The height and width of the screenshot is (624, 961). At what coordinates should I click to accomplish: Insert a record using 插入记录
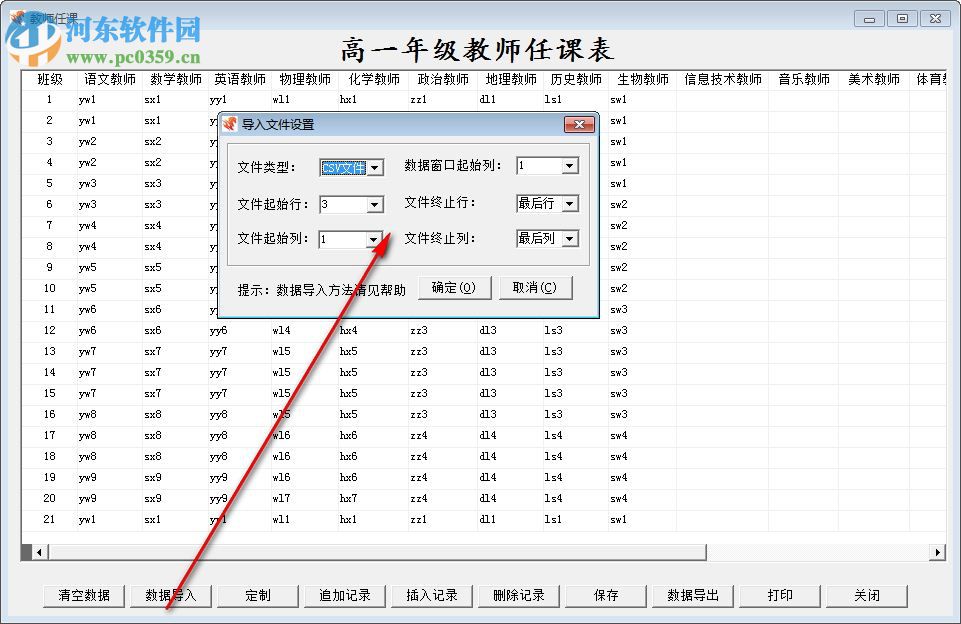431,595
